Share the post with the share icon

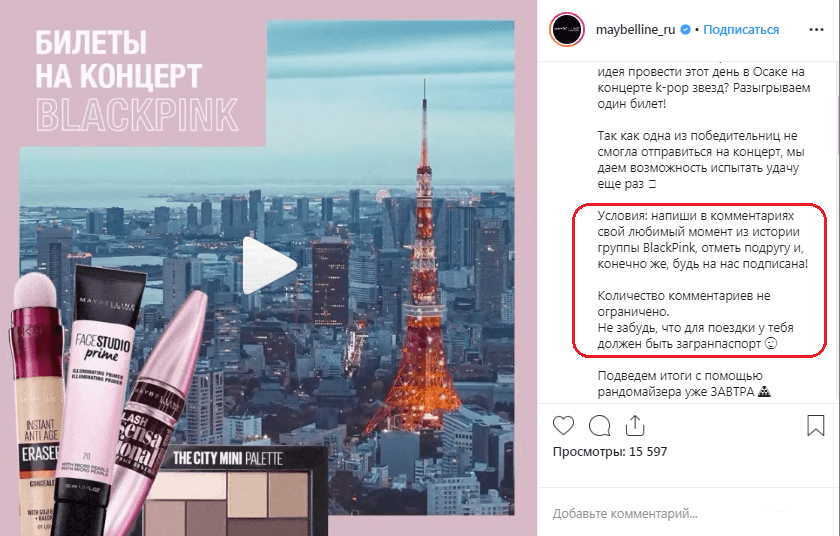click(635, 425)
